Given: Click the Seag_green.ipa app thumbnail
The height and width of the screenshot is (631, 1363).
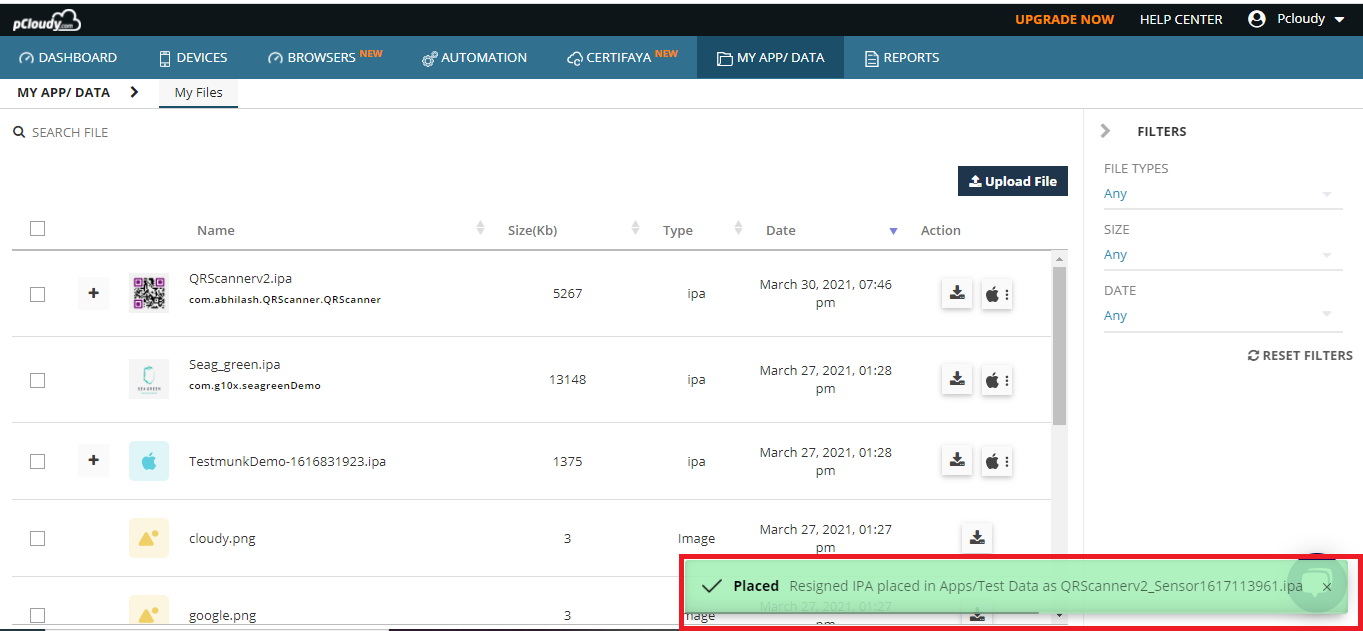Looking at the screenshot, I should click(149, 379).
